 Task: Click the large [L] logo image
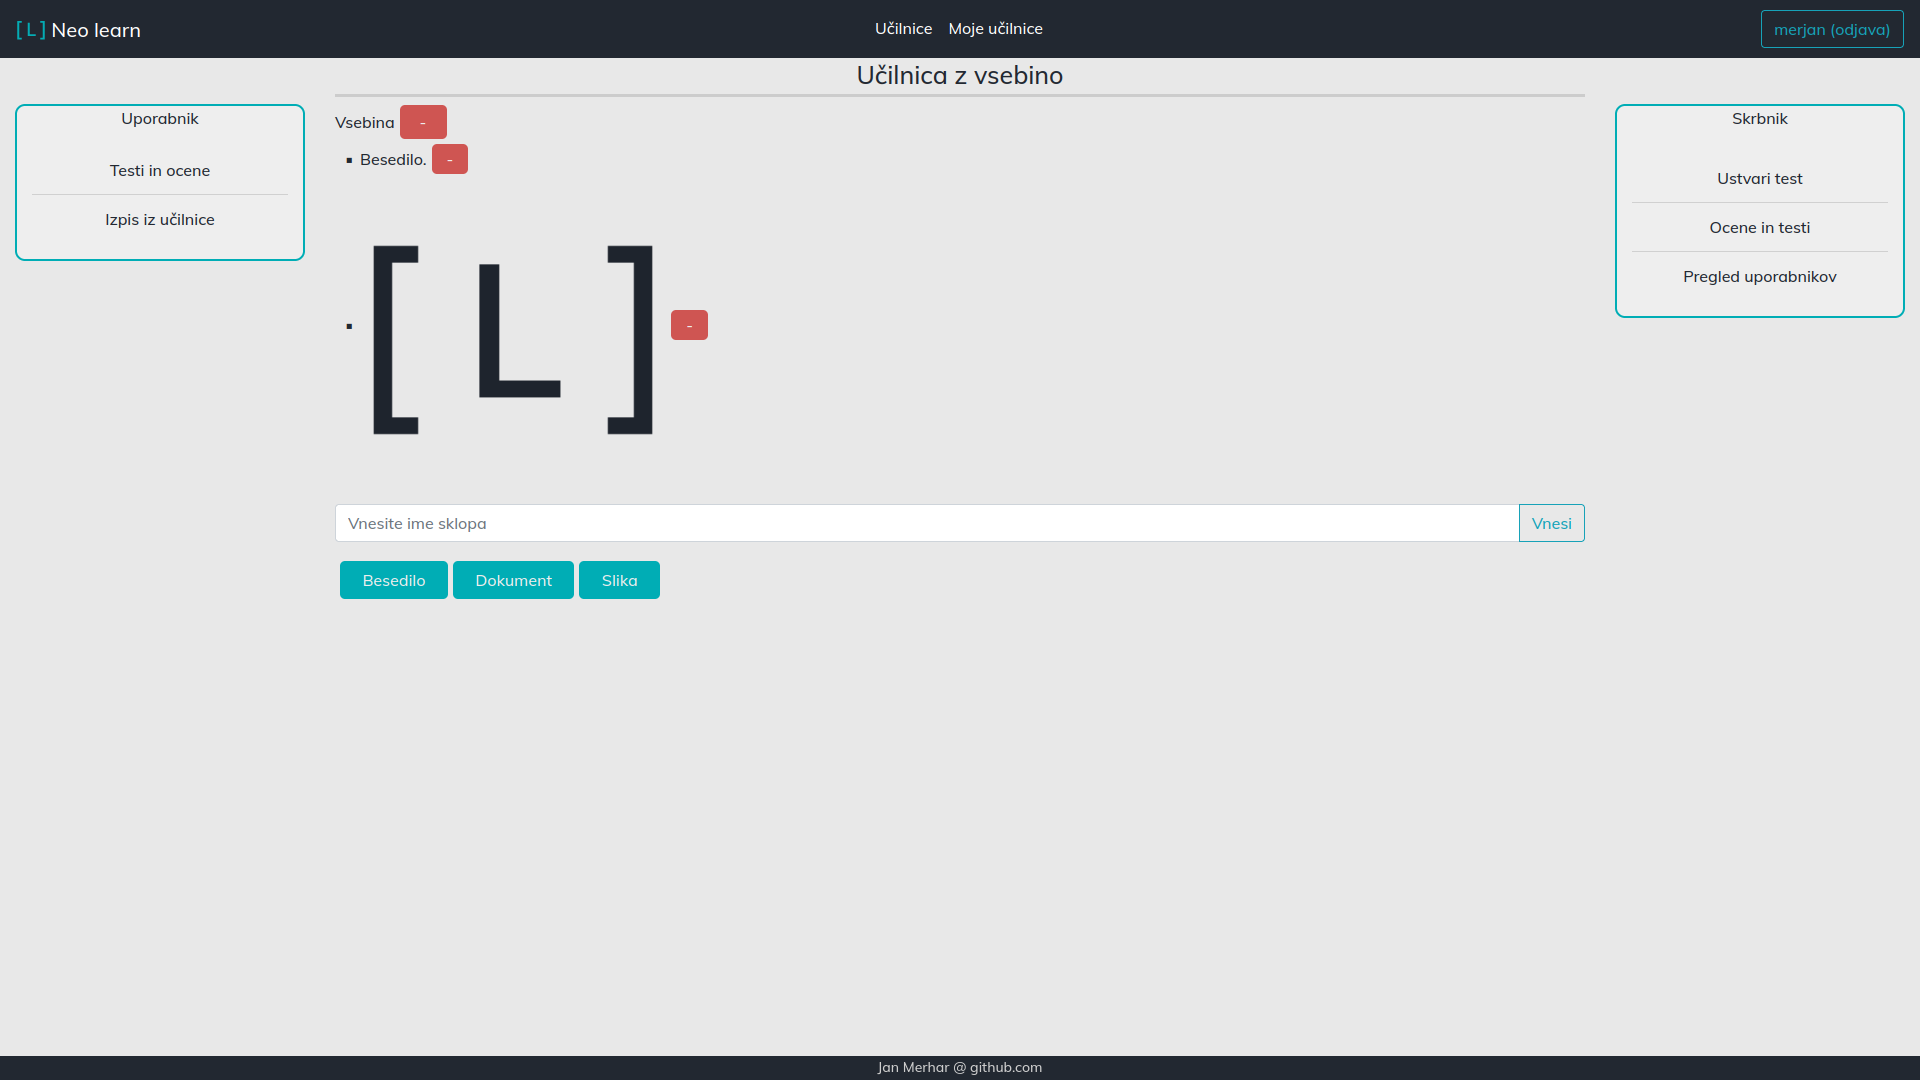(x=513, y=340)
